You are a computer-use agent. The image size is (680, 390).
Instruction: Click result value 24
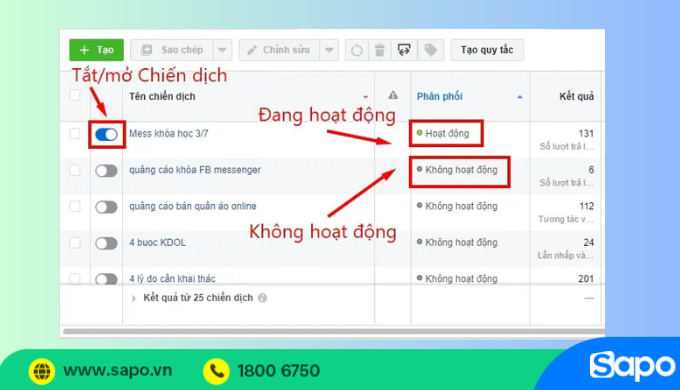(x=588, y=243)
